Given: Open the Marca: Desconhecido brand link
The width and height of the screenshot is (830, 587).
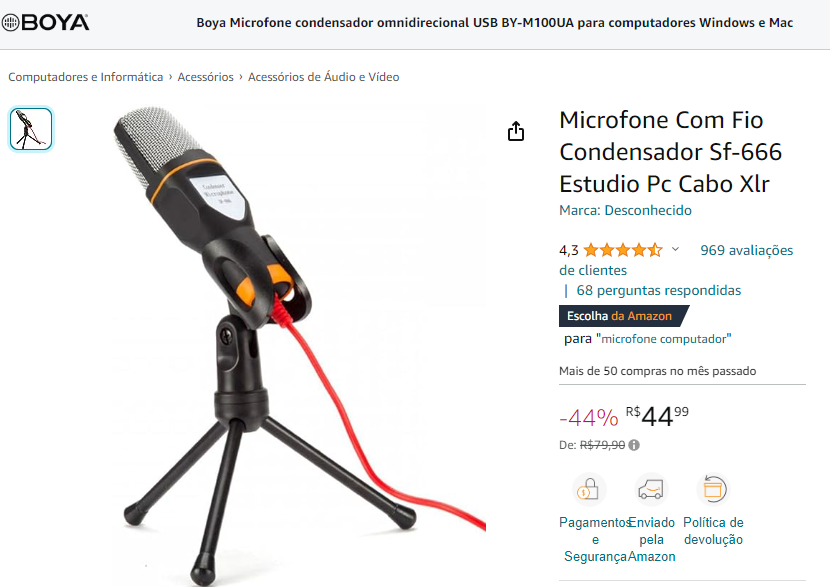Looking at the screenshot, I should 625,210.
